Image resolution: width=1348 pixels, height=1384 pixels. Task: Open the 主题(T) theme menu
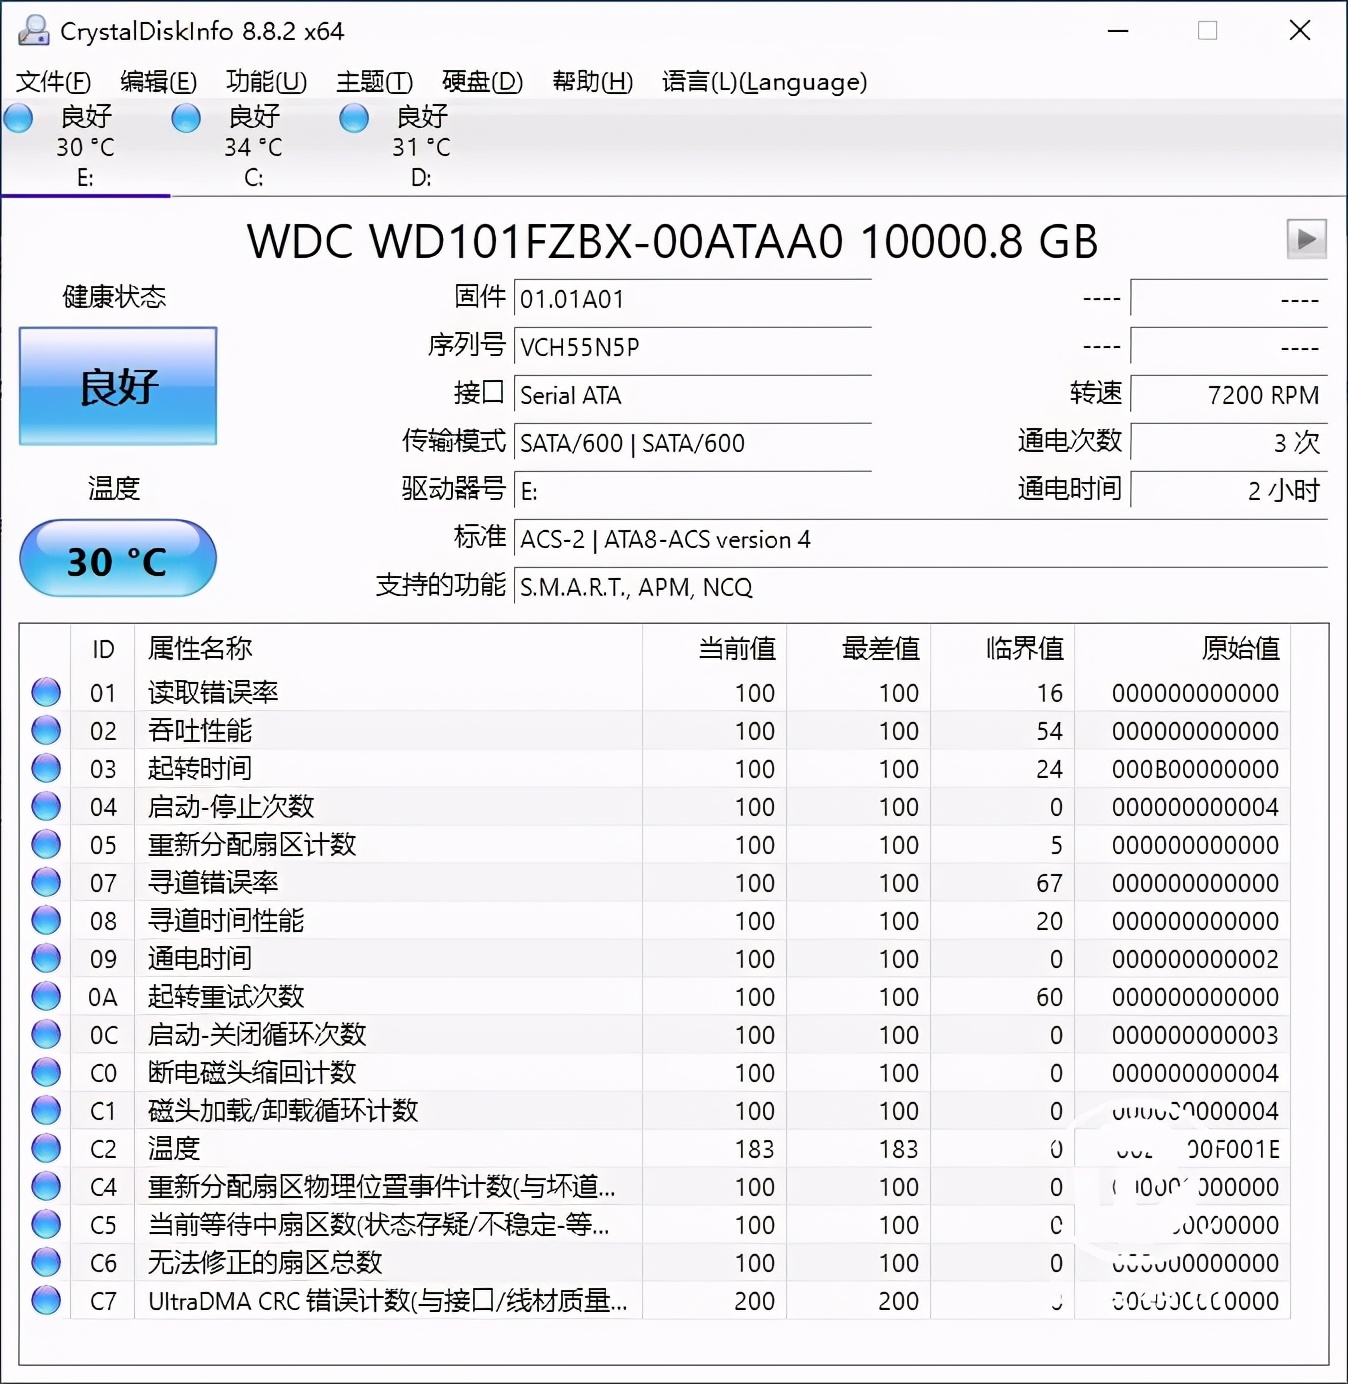(x=374, y=82)
